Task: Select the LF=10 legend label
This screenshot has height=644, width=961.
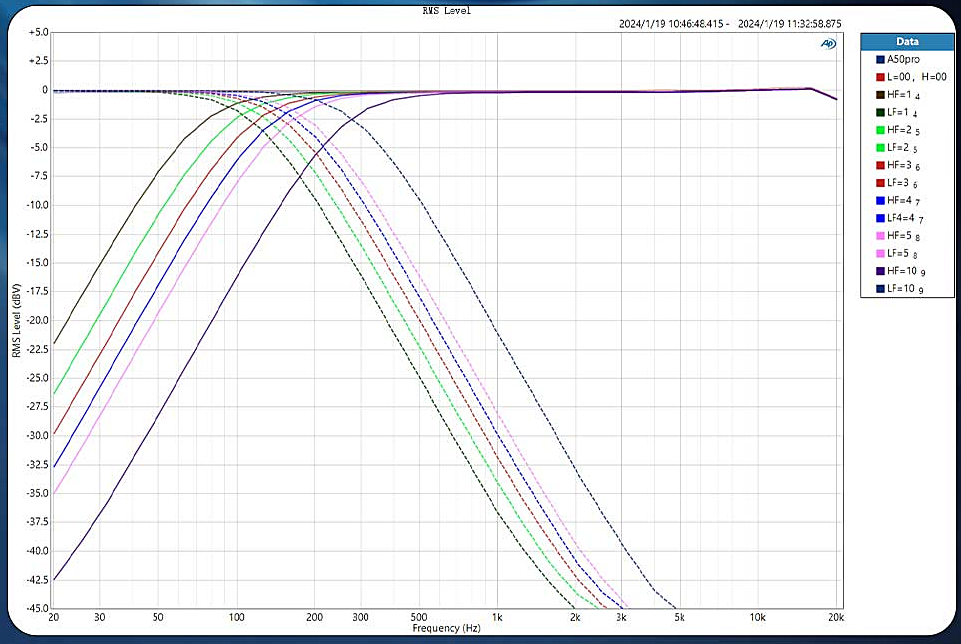Action: point(905,289)
